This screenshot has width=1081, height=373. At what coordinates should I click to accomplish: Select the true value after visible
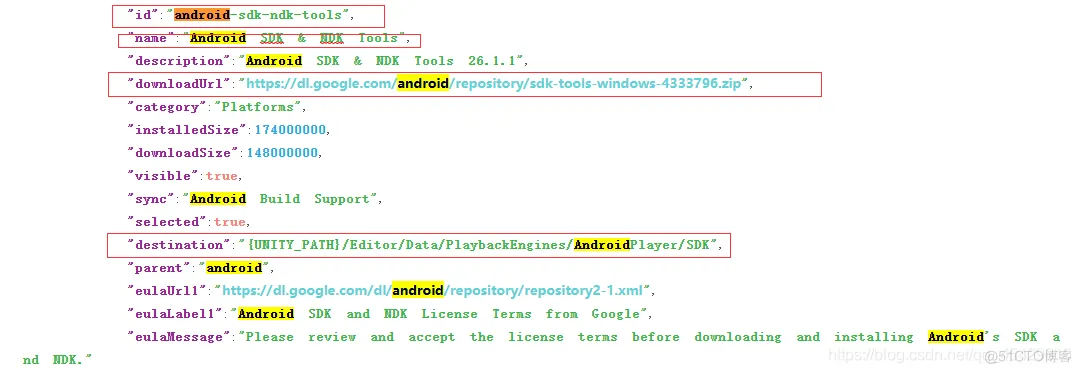(221, 176)
